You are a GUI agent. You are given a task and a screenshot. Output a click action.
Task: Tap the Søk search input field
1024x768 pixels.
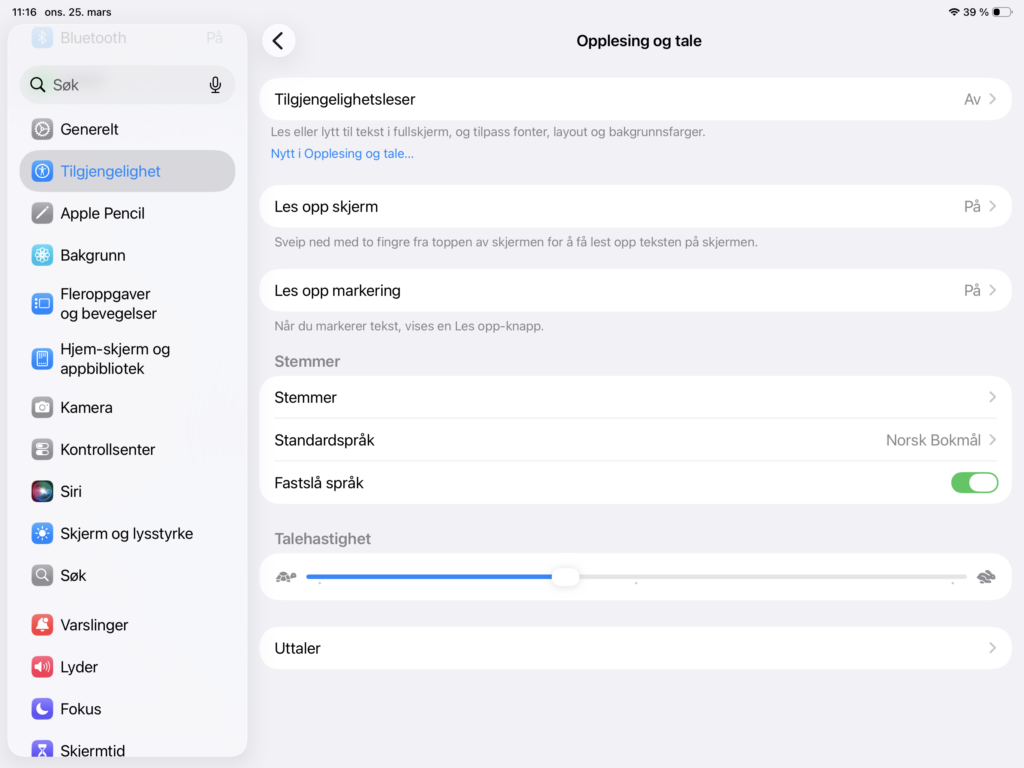click(x=127, y=85)
